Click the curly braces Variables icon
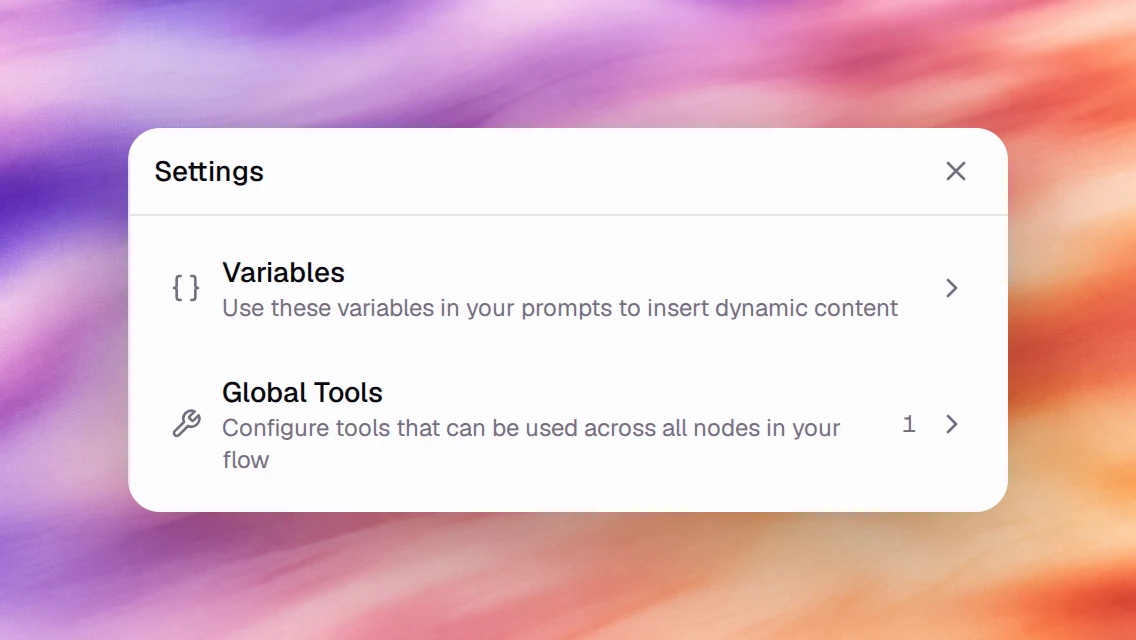1136x640 pixels. [x=186, y=288]
